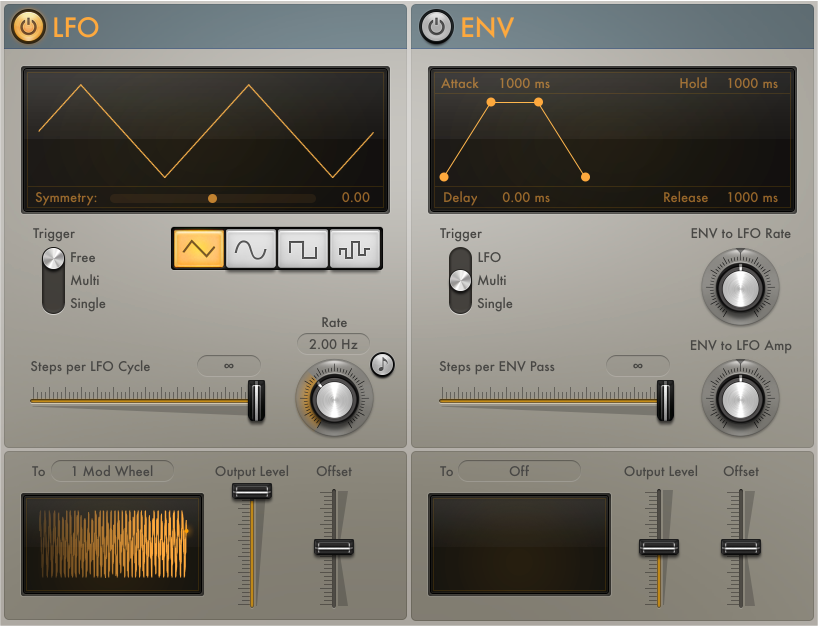Click the ENV to LFO Amp knob
818x626 pixels.
click(740, 399)
